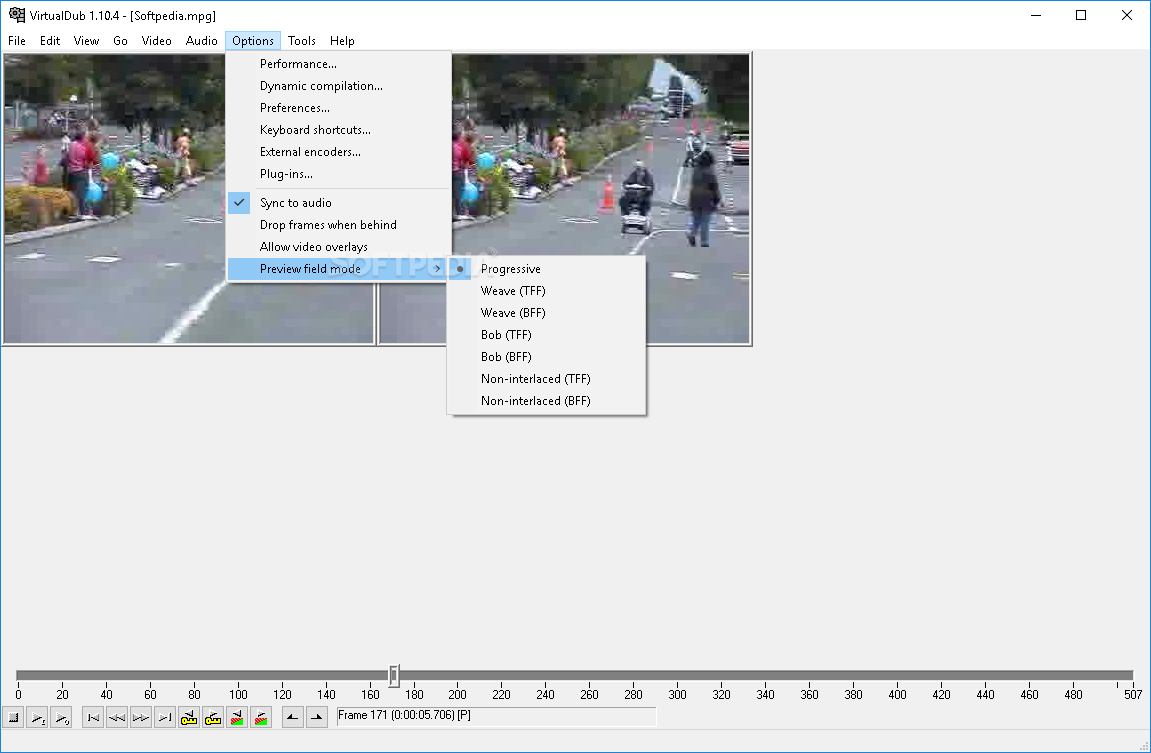Image resolution: width=1151 pixels, height=753 pixels.
Task: Step forward one frame
Action: tap(141, 717)
